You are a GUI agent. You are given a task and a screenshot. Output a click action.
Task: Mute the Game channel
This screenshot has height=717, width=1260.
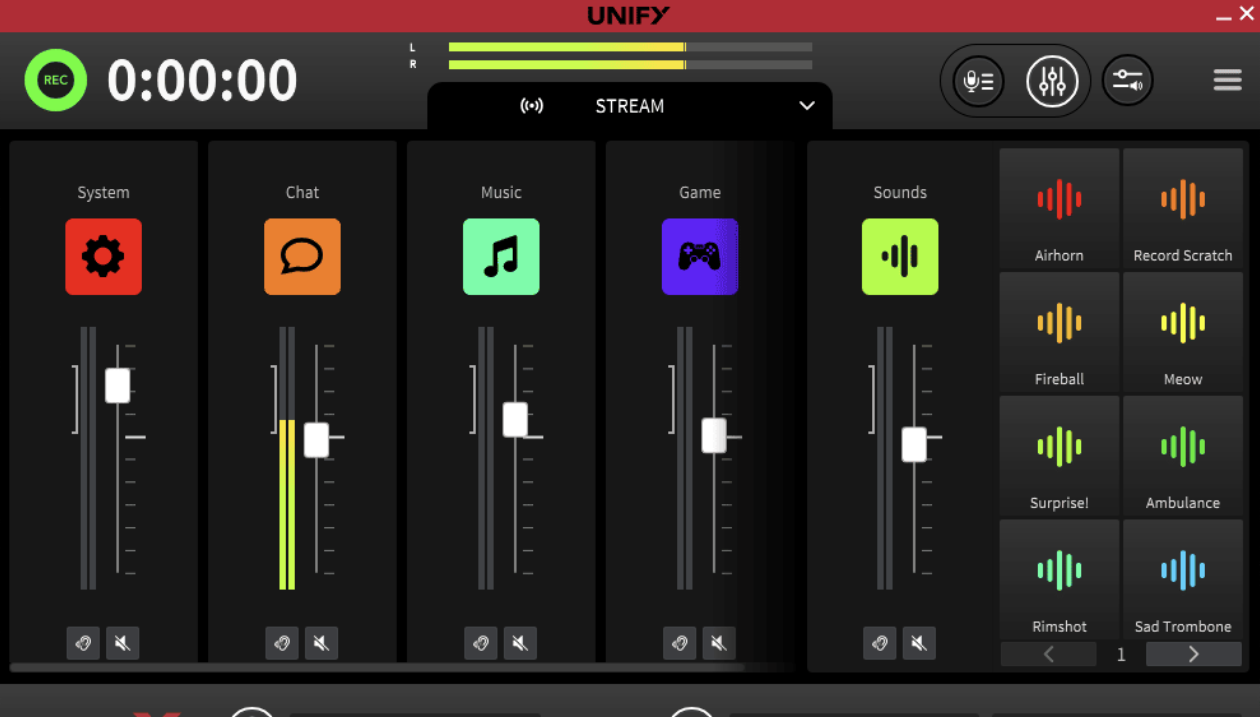point(719,643)
